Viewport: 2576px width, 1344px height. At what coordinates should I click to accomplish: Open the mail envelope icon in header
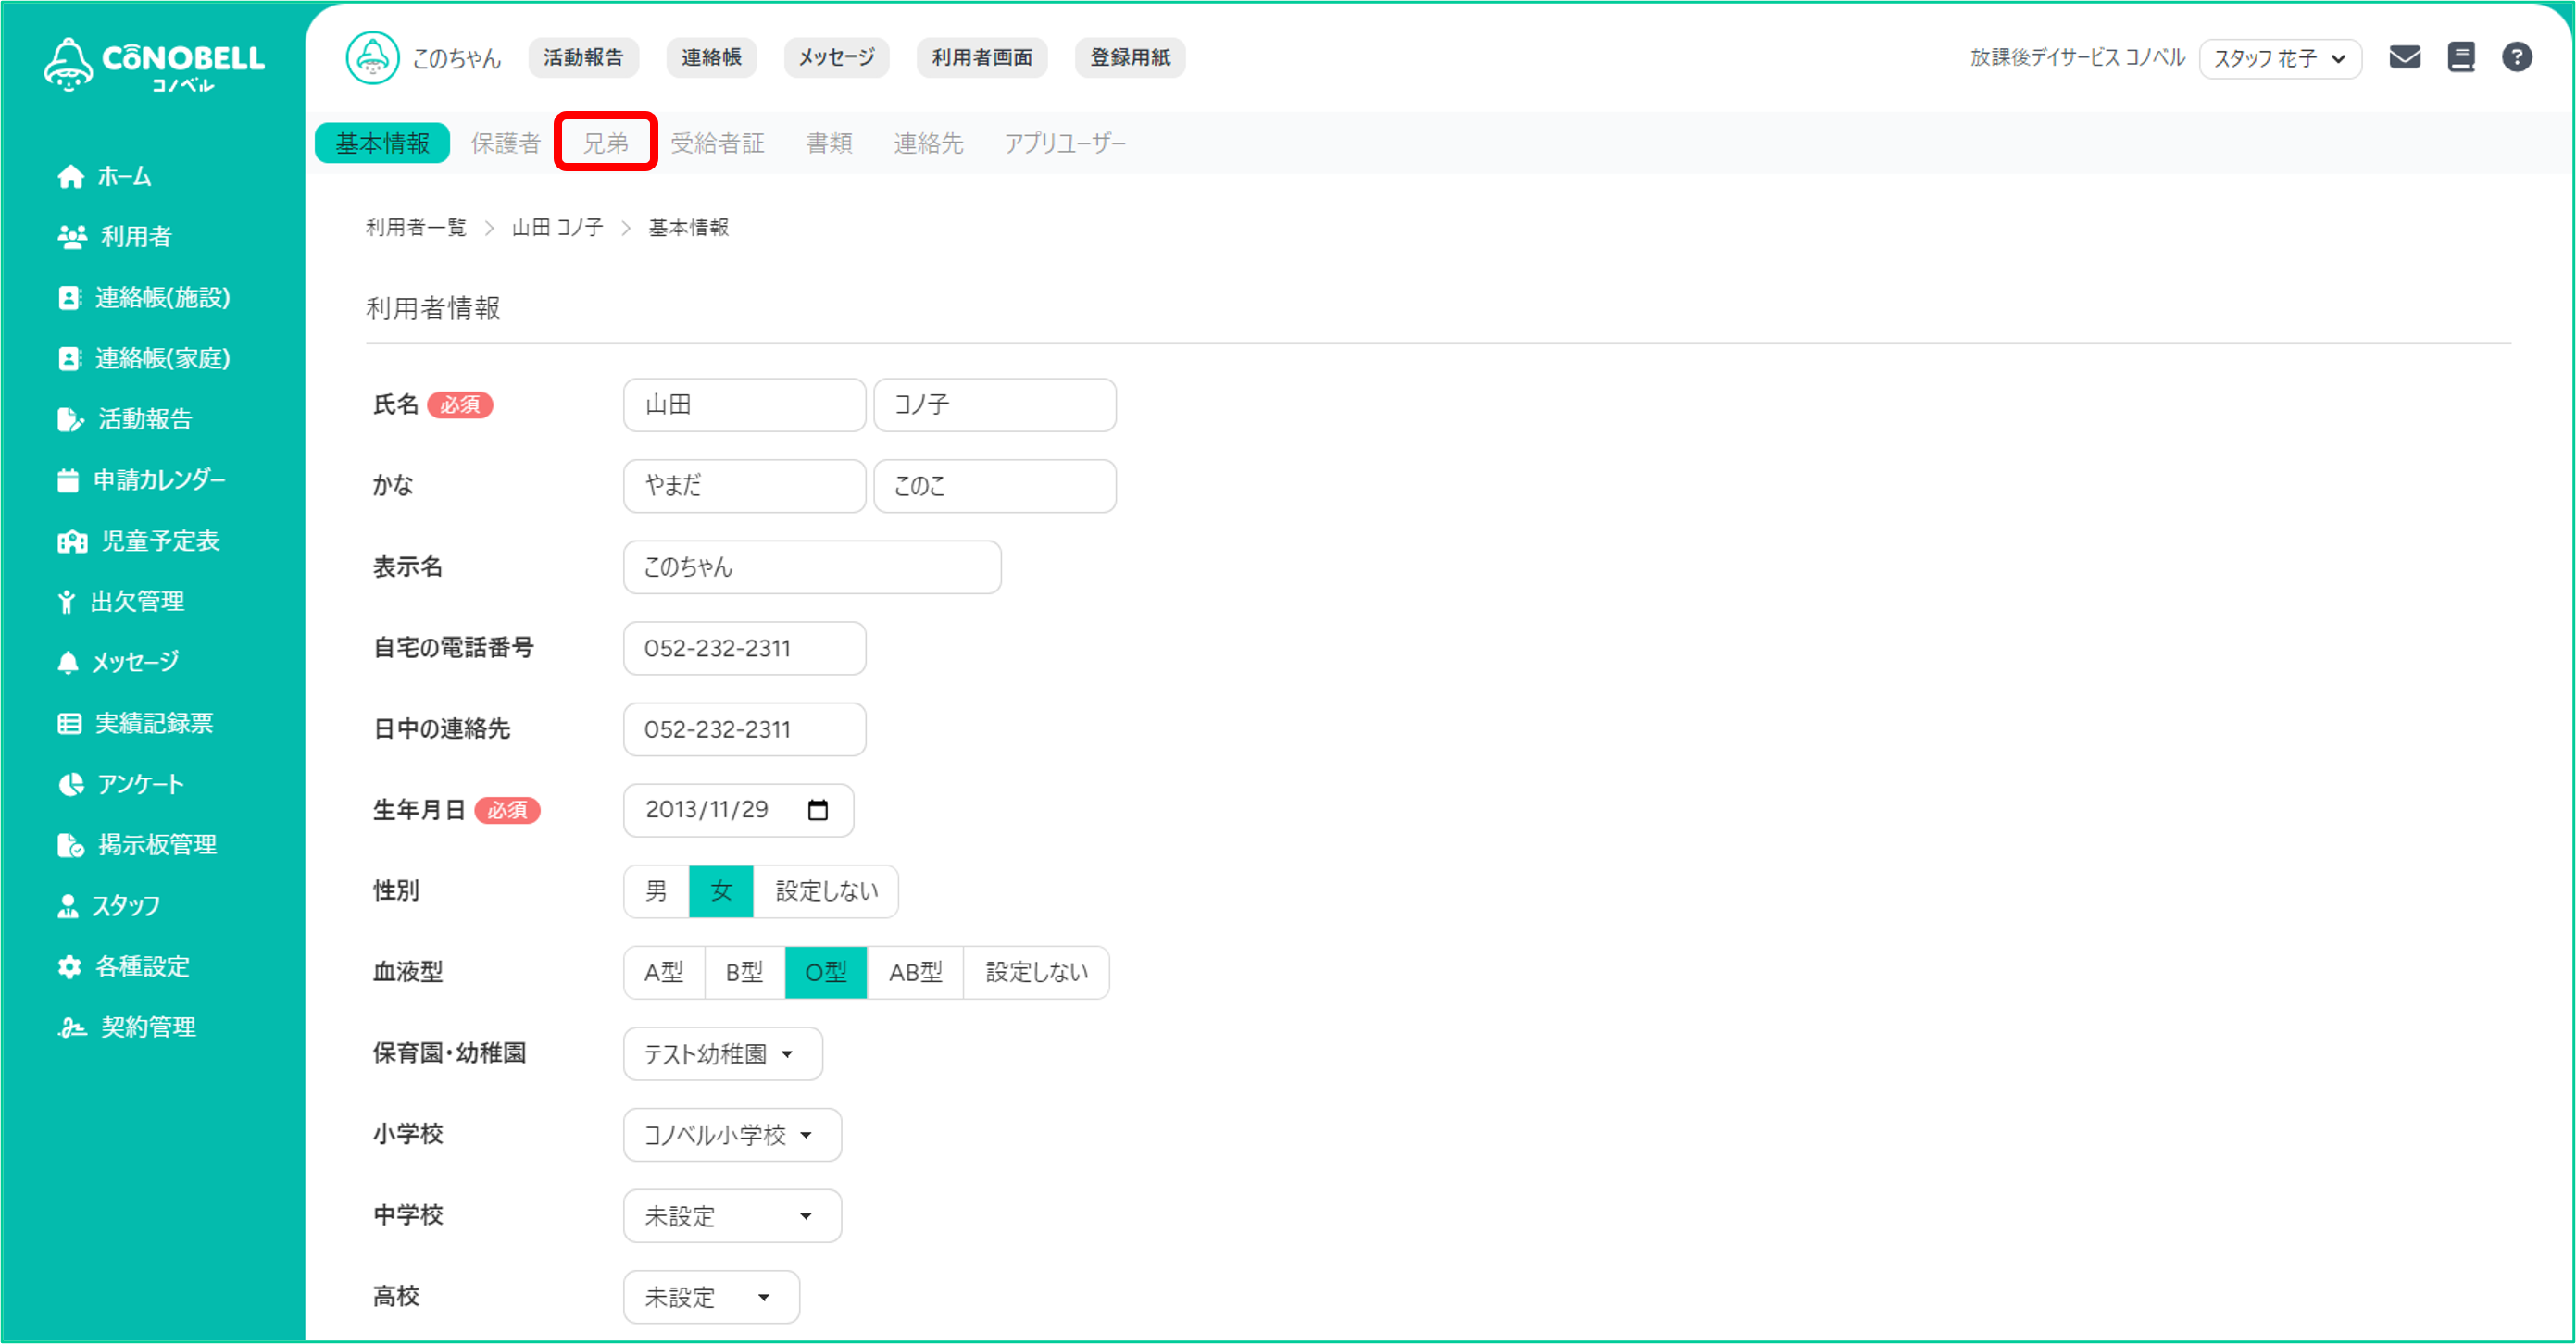[2404, 57]
